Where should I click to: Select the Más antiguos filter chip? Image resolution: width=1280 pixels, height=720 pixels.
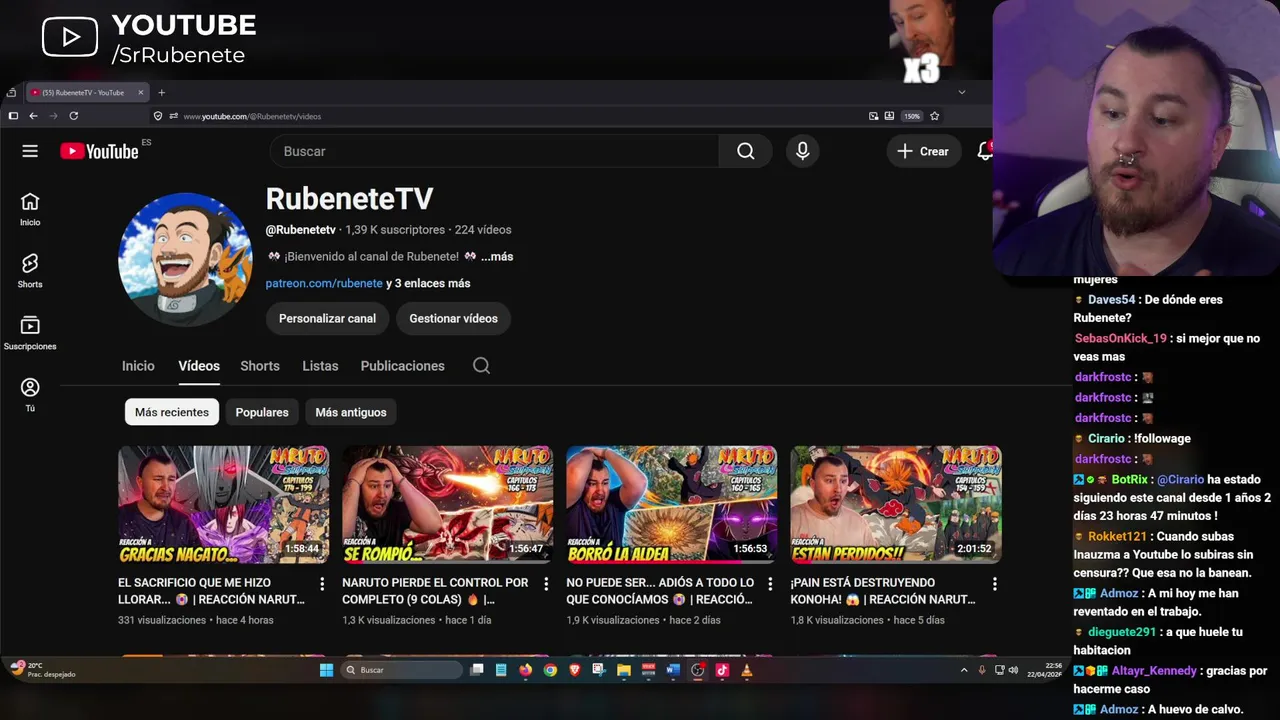click(x=351, y=412)
